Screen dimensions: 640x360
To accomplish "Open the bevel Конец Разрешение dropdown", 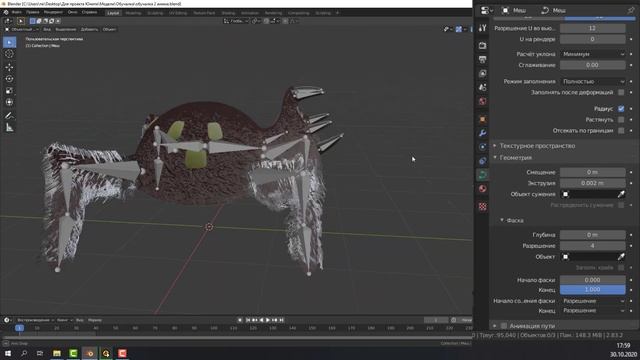I will 593,311.
